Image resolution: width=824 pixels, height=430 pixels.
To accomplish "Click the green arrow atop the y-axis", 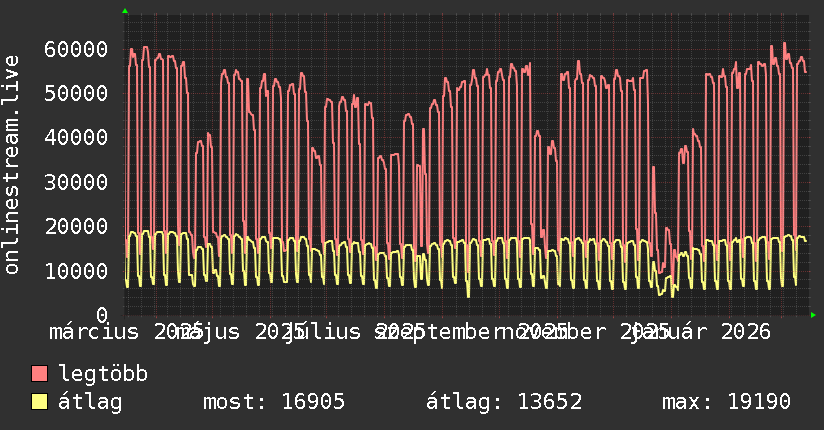I will 125,11.
